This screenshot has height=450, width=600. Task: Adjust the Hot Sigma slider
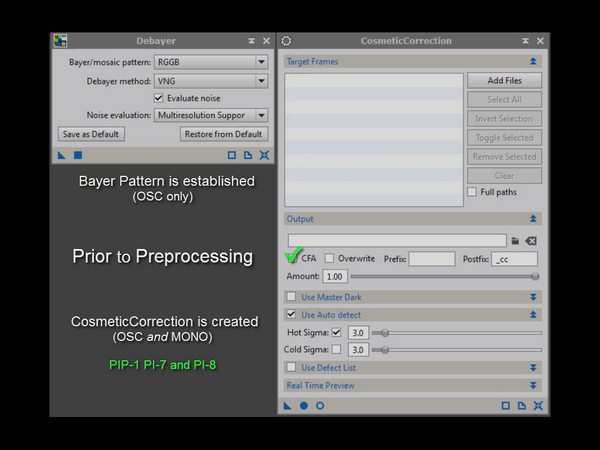coord(457,333)
